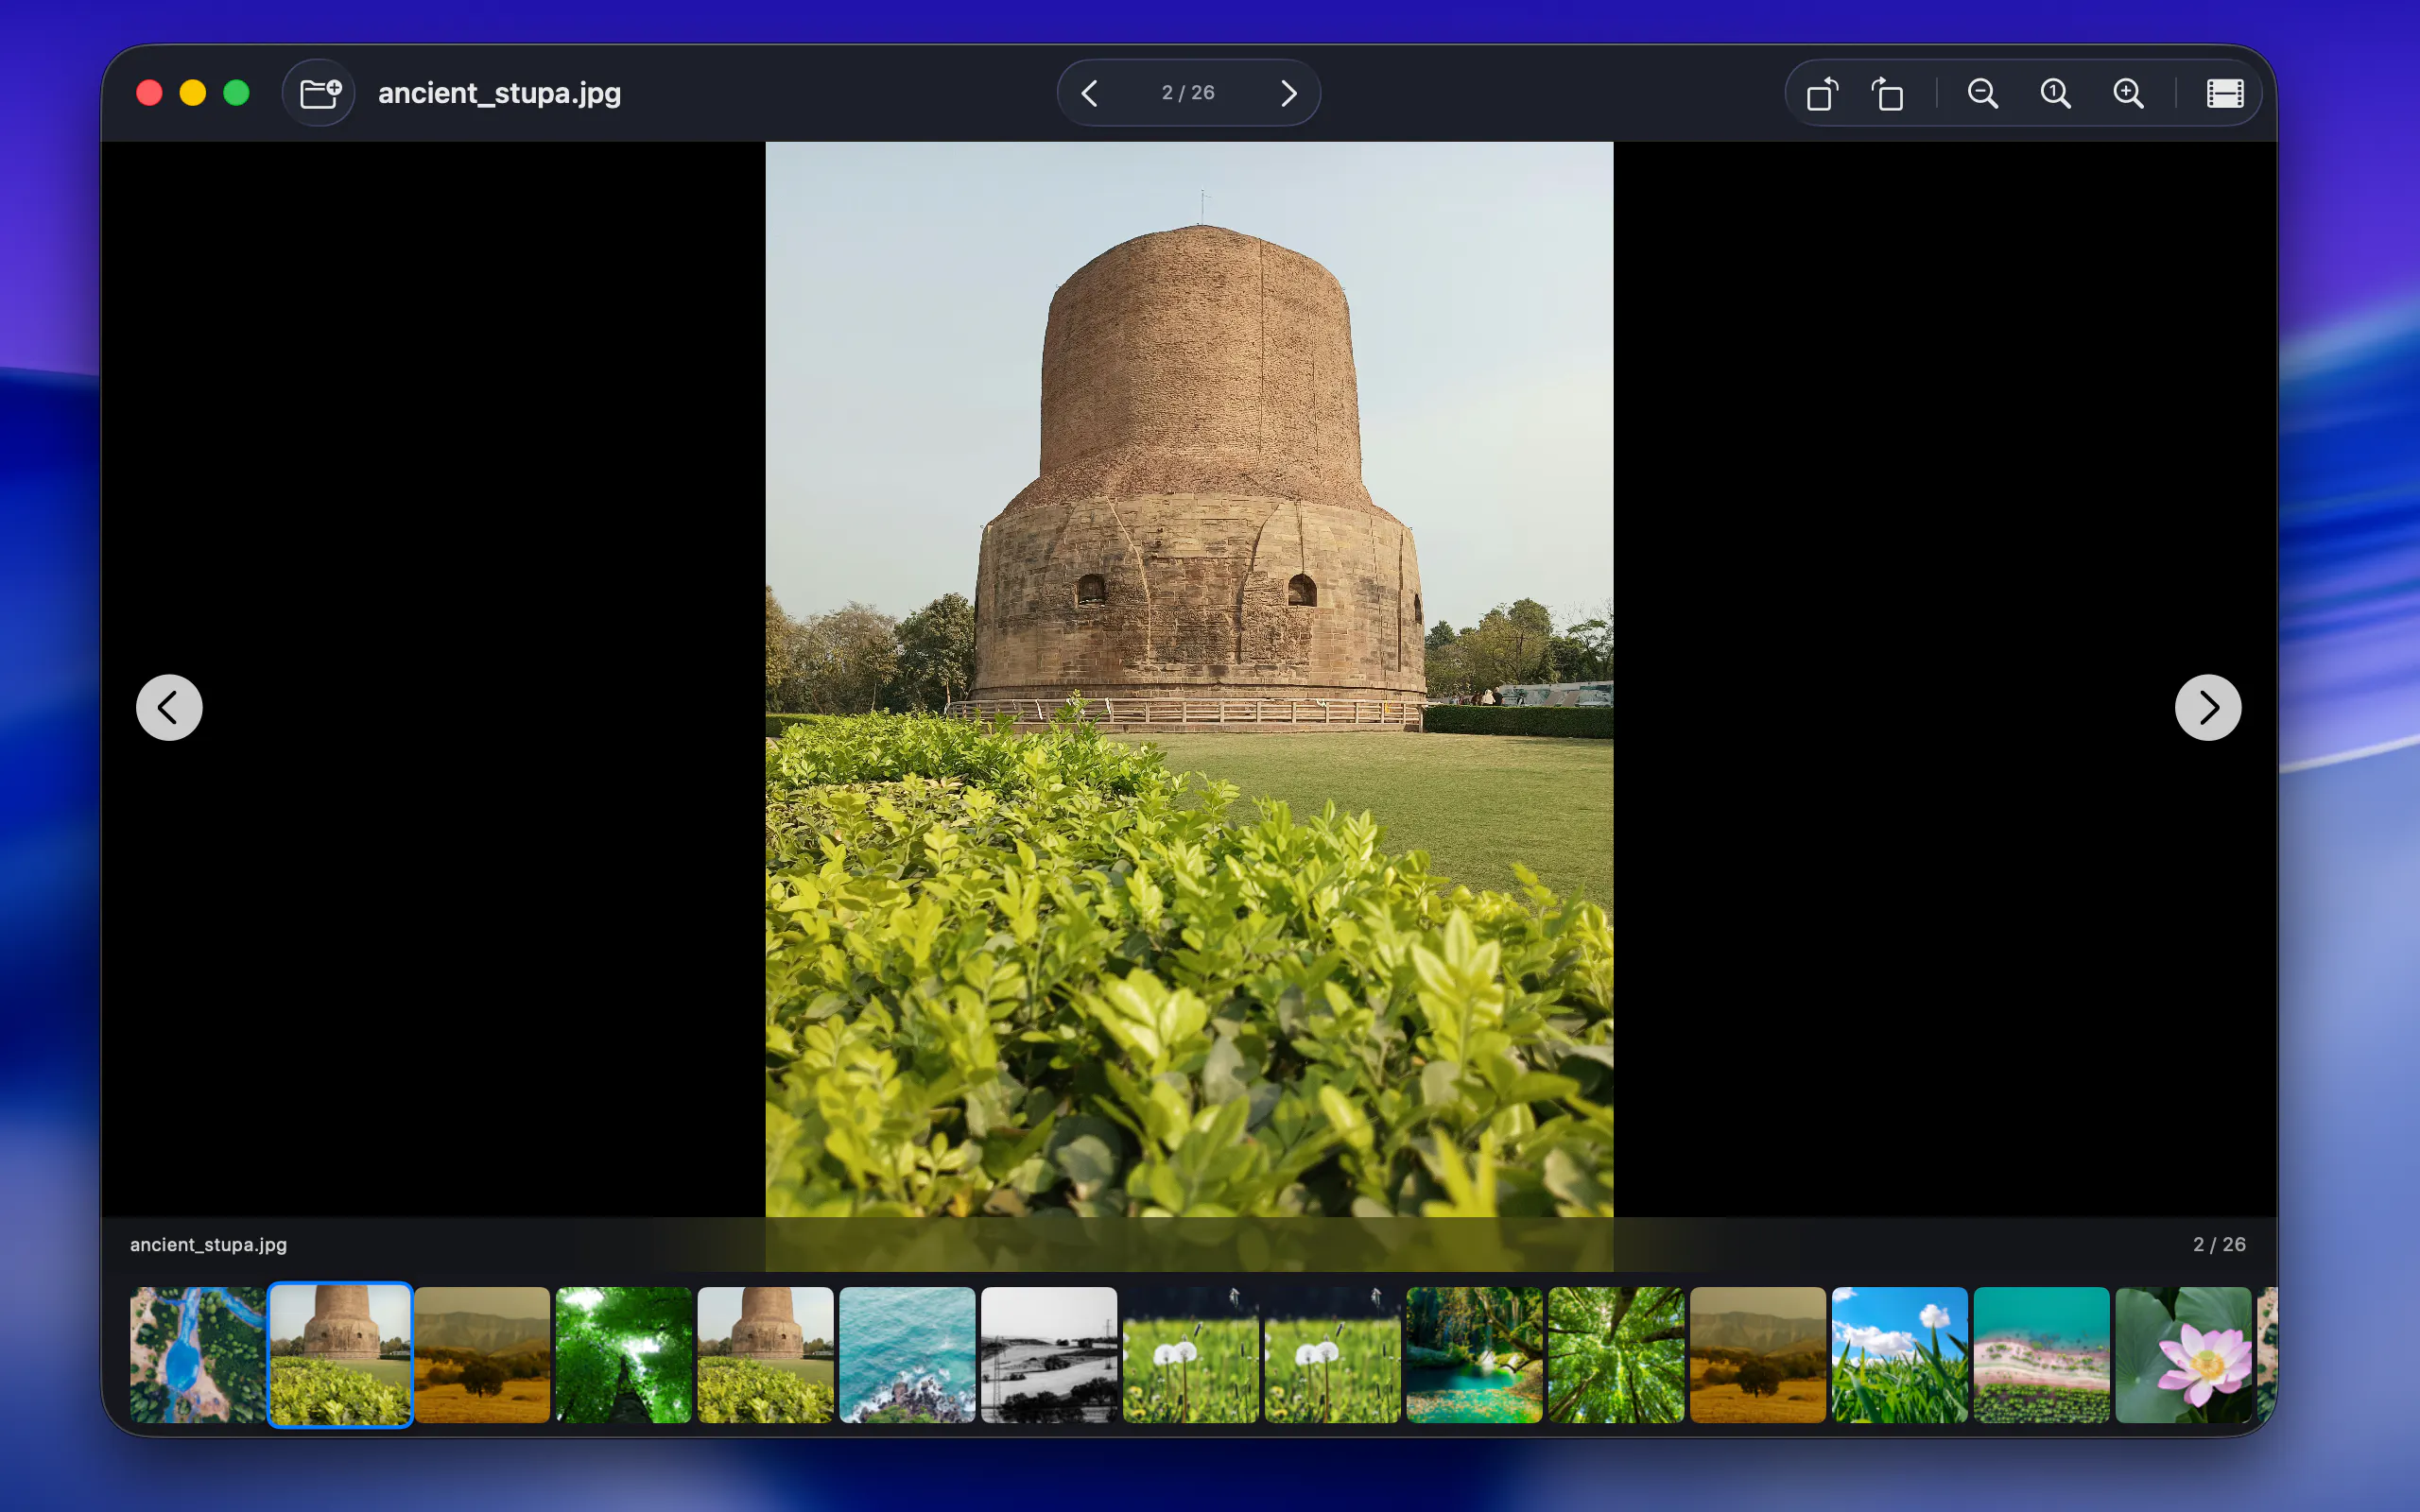Minimize the viewer window with yellow button
2420x1512 pixels.
[193, 93]
